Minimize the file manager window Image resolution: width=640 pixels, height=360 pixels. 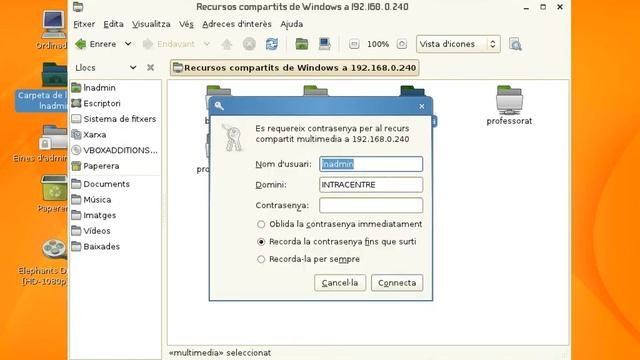[526, 7]
